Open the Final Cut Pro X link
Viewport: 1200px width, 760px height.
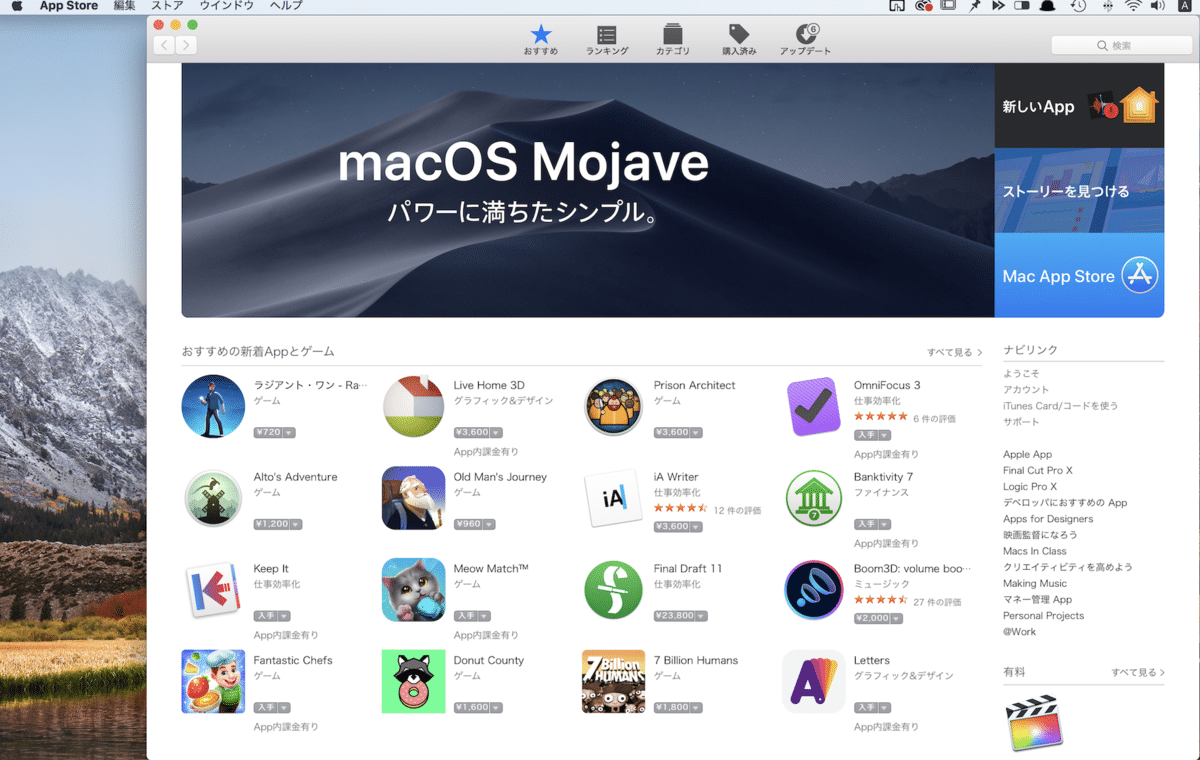click(x=1037, y=470)
